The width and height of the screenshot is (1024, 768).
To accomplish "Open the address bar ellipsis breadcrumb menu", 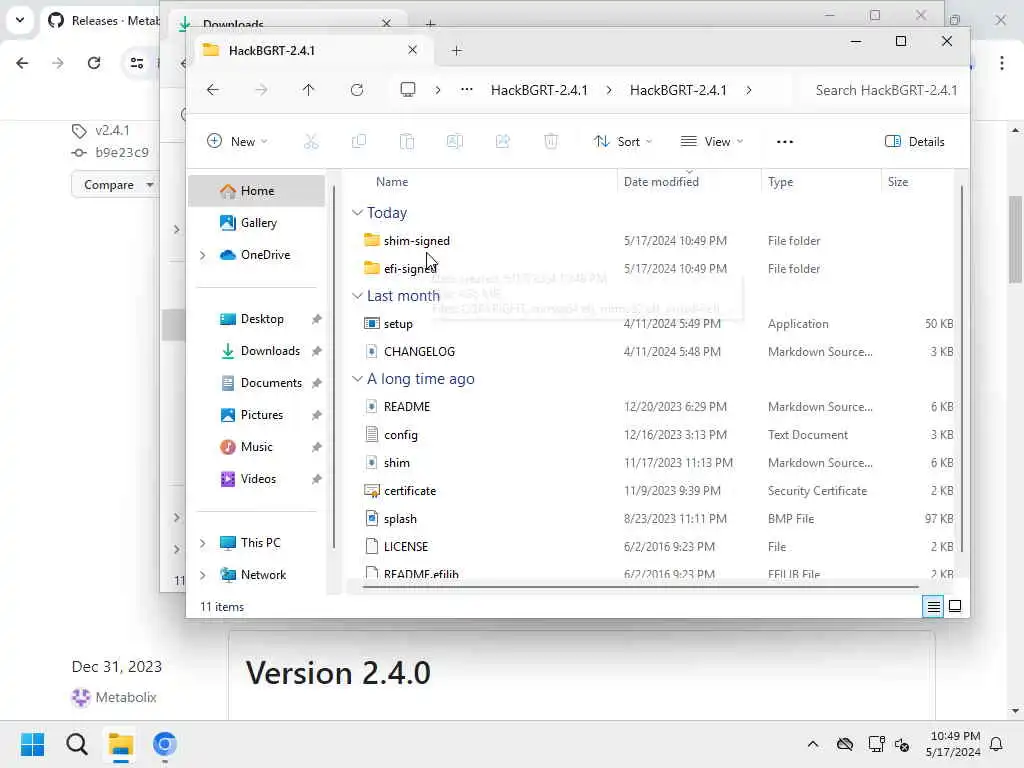I will pyautogui.click(x=466, y=90).
